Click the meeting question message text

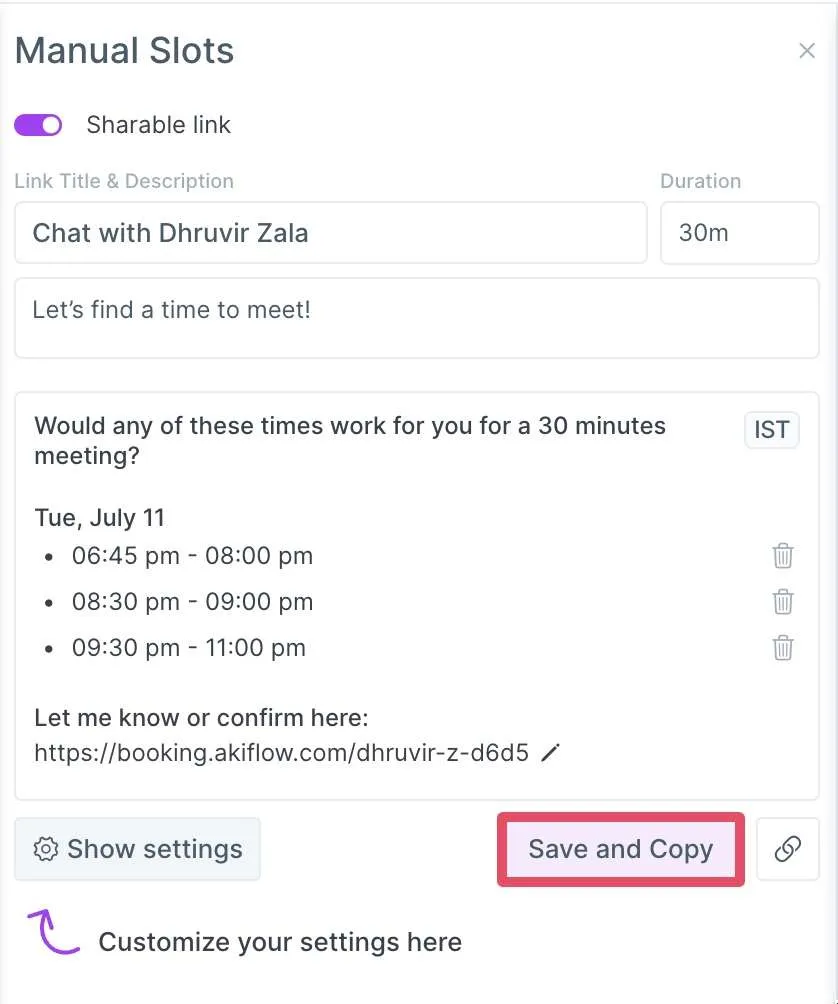click(x=350, y=441)
